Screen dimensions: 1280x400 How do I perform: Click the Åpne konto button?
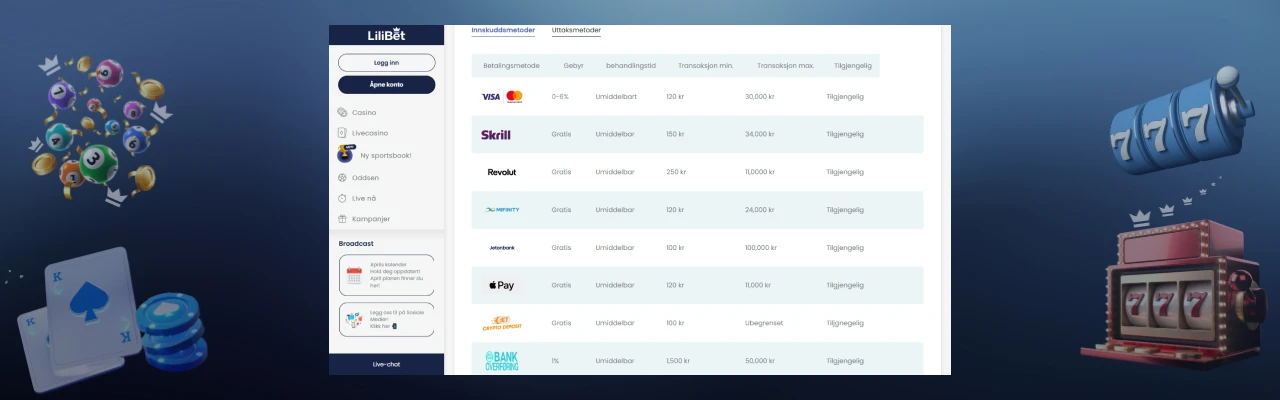[x=386, y=85]
